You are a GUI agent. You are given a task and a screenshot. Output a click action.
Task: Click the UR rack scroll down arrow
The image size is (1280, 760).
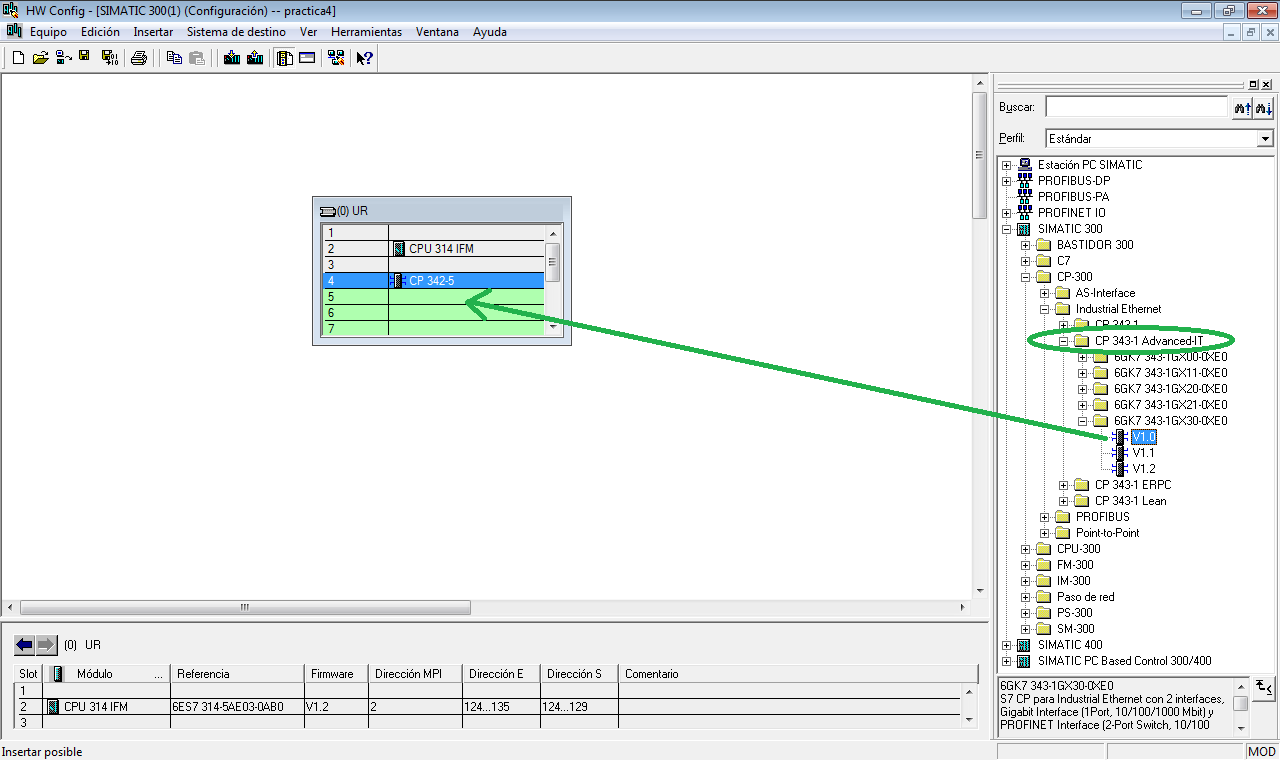pos(552,326)
